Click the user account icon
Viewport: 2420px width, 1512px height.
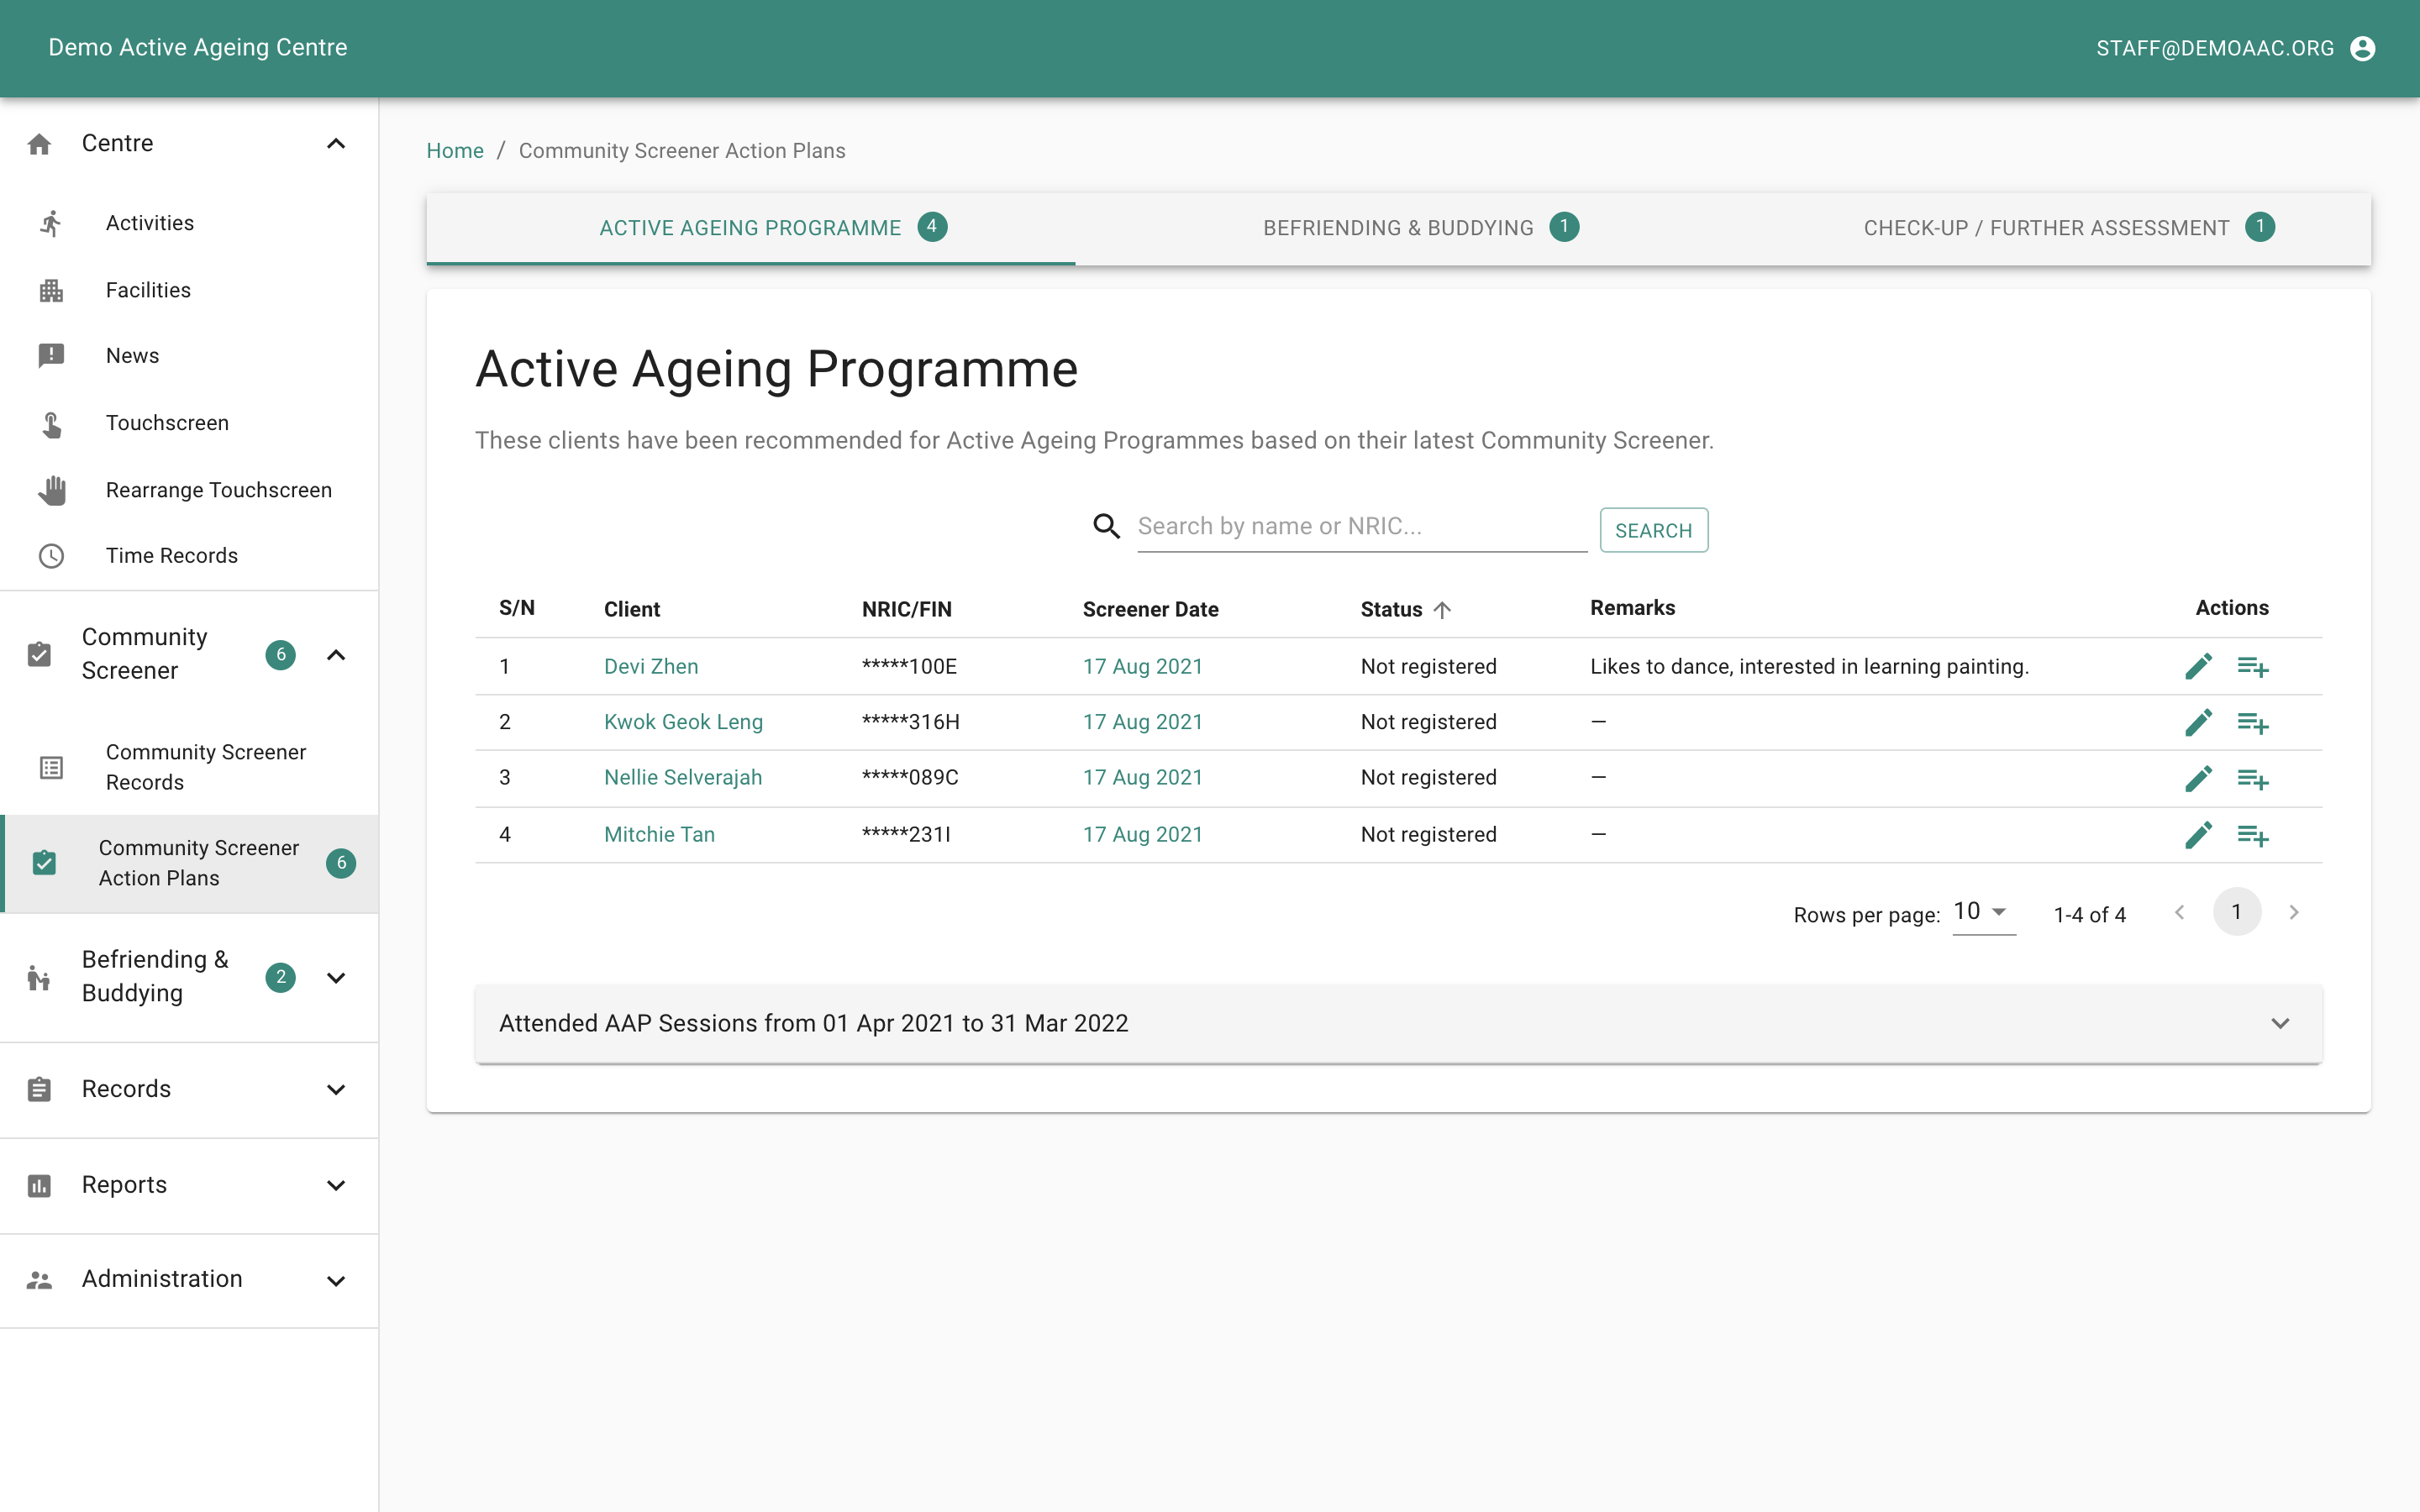pos(2362,48)
